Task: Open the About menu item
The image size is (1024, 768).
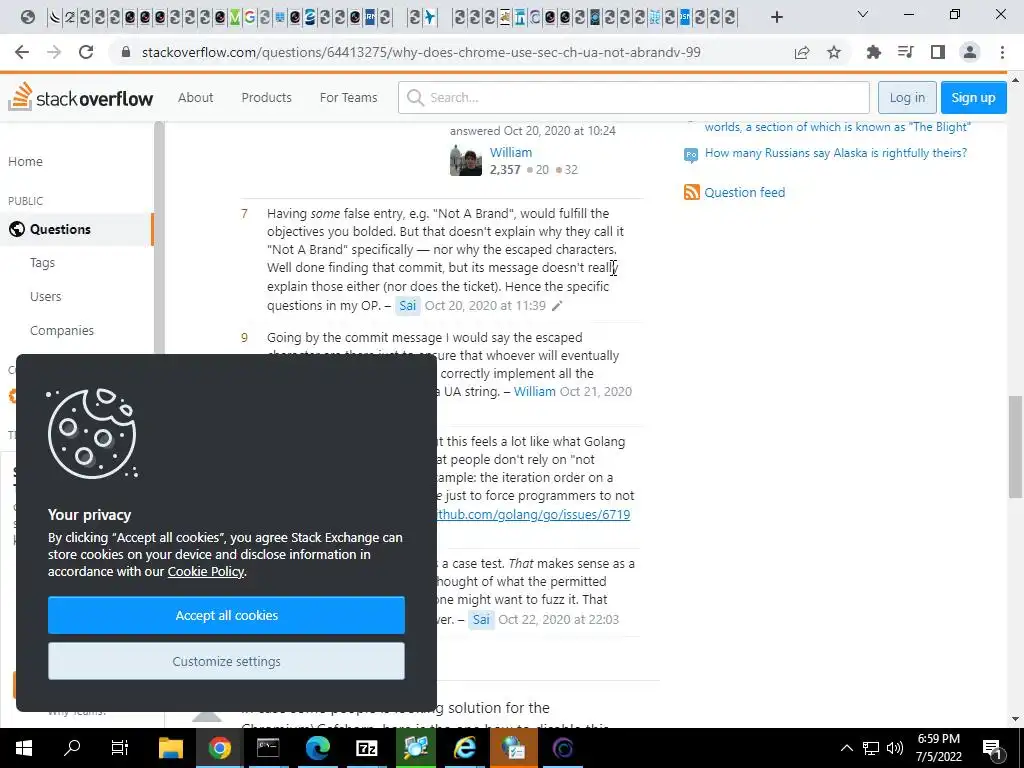Action: (x=195, y=97)
